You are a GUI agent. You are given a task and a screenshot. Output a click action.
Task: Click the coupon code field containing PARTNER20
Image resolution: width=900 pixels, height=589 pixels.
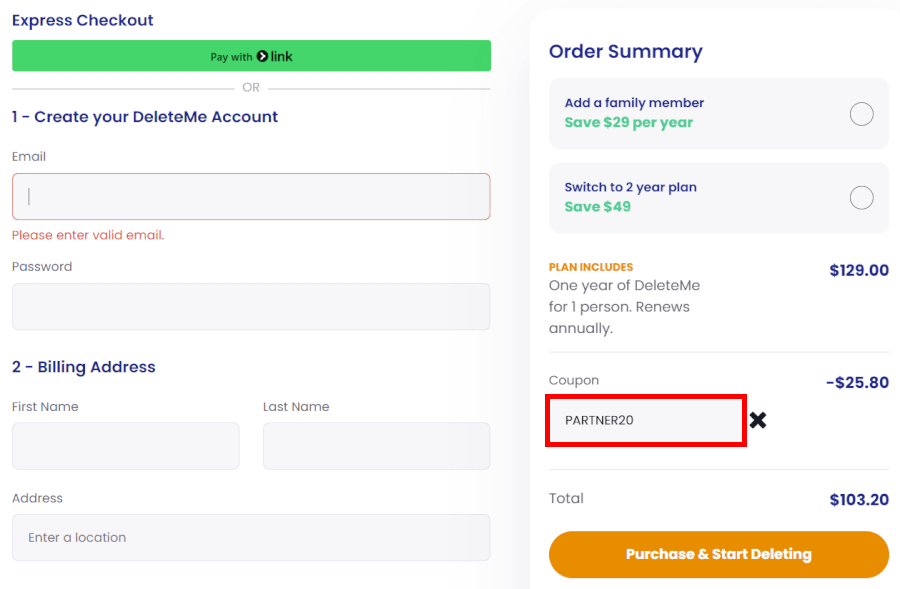tap(645, 420)
